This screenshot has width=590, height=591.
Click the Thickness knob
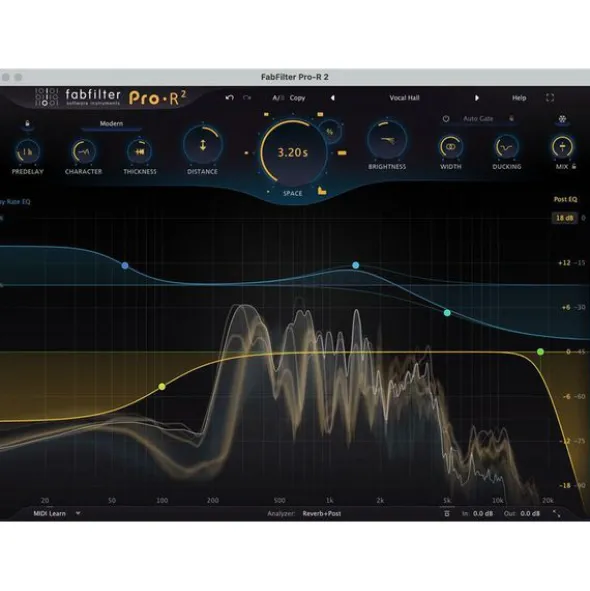(x=139, y=152)
